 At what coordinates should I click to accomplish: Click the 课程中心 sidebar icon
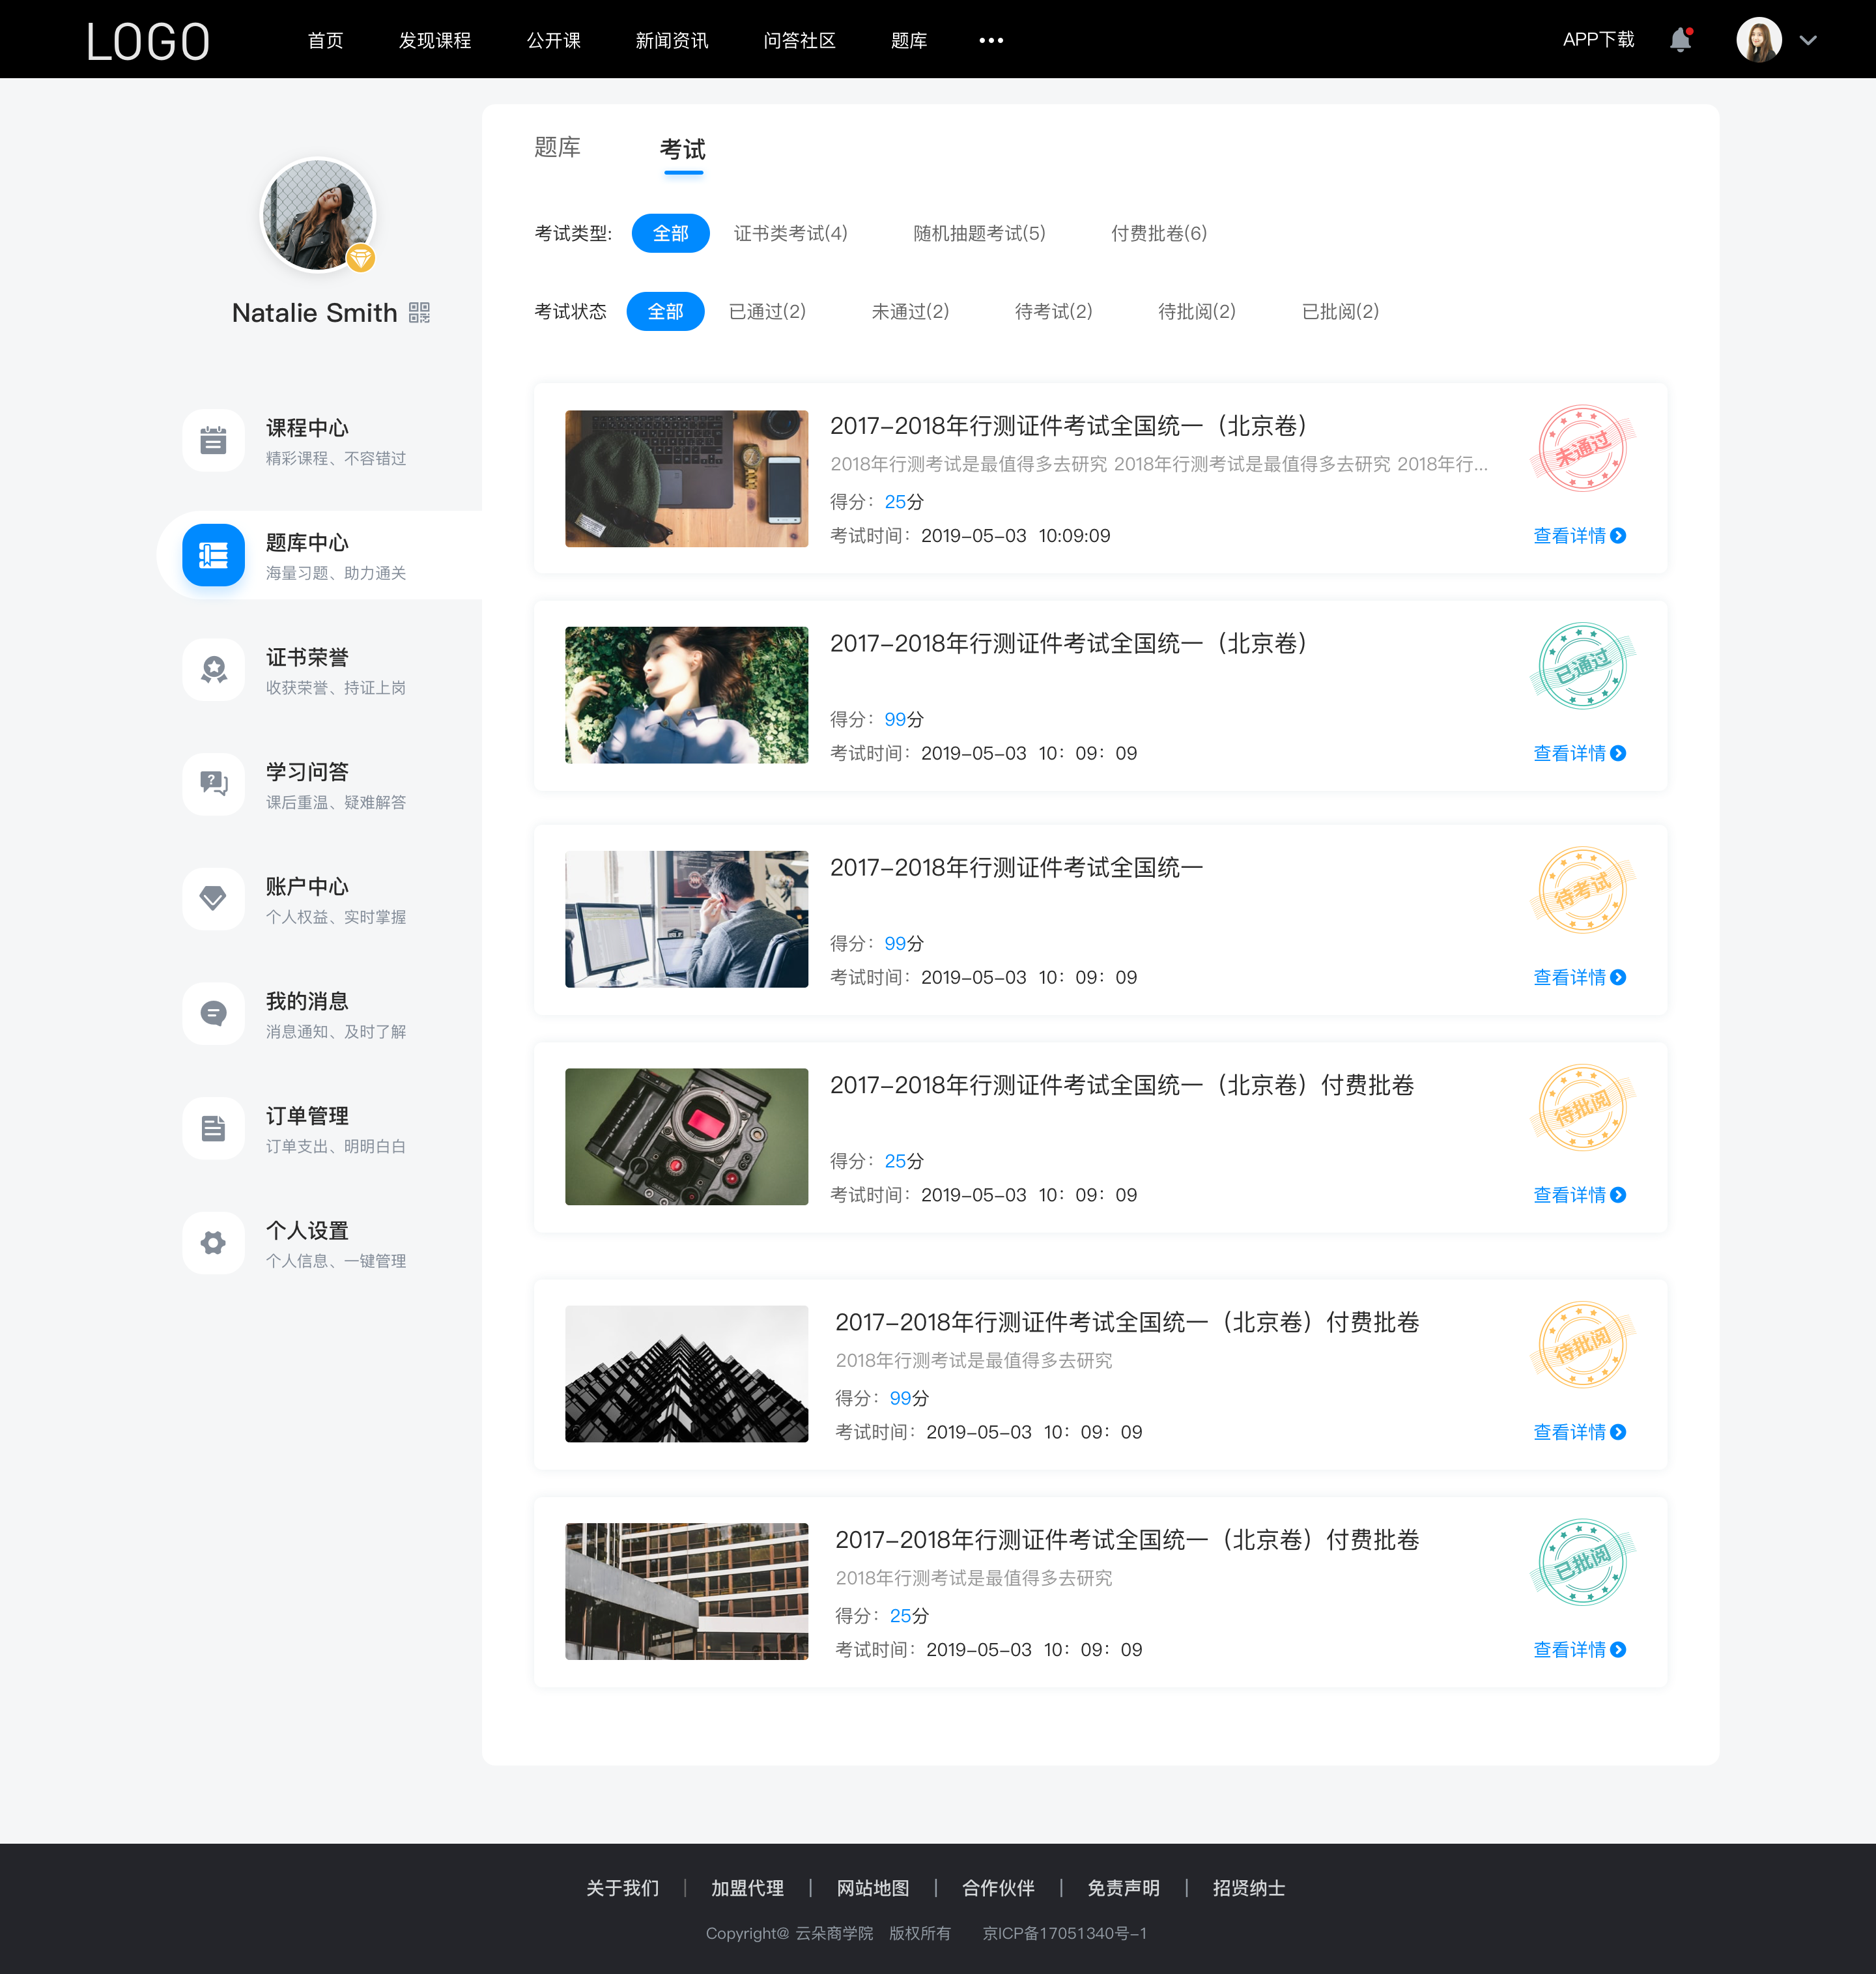(x=212, y=439)
